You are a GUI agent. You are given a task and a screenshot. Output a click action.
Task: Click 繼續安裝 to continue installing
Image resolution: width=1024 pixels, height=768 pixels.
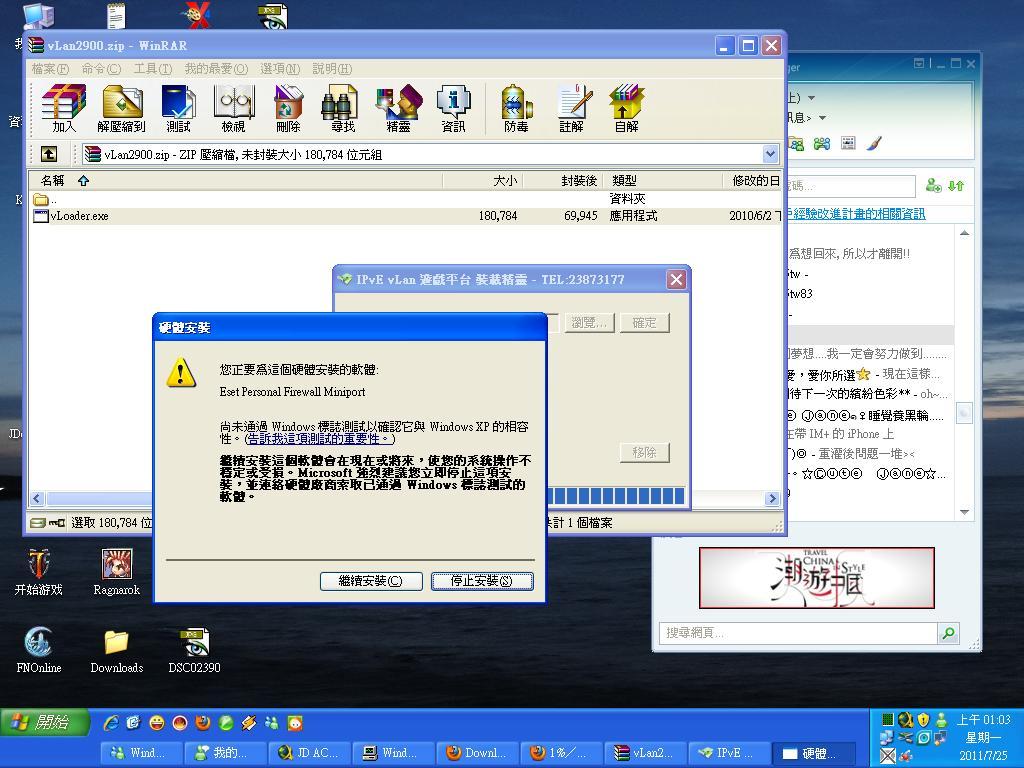(371, 581)
